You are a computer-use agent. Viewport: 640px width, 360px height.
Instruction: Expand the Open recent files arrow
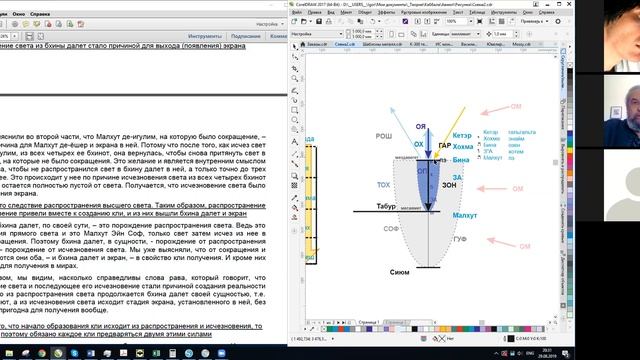310,21
